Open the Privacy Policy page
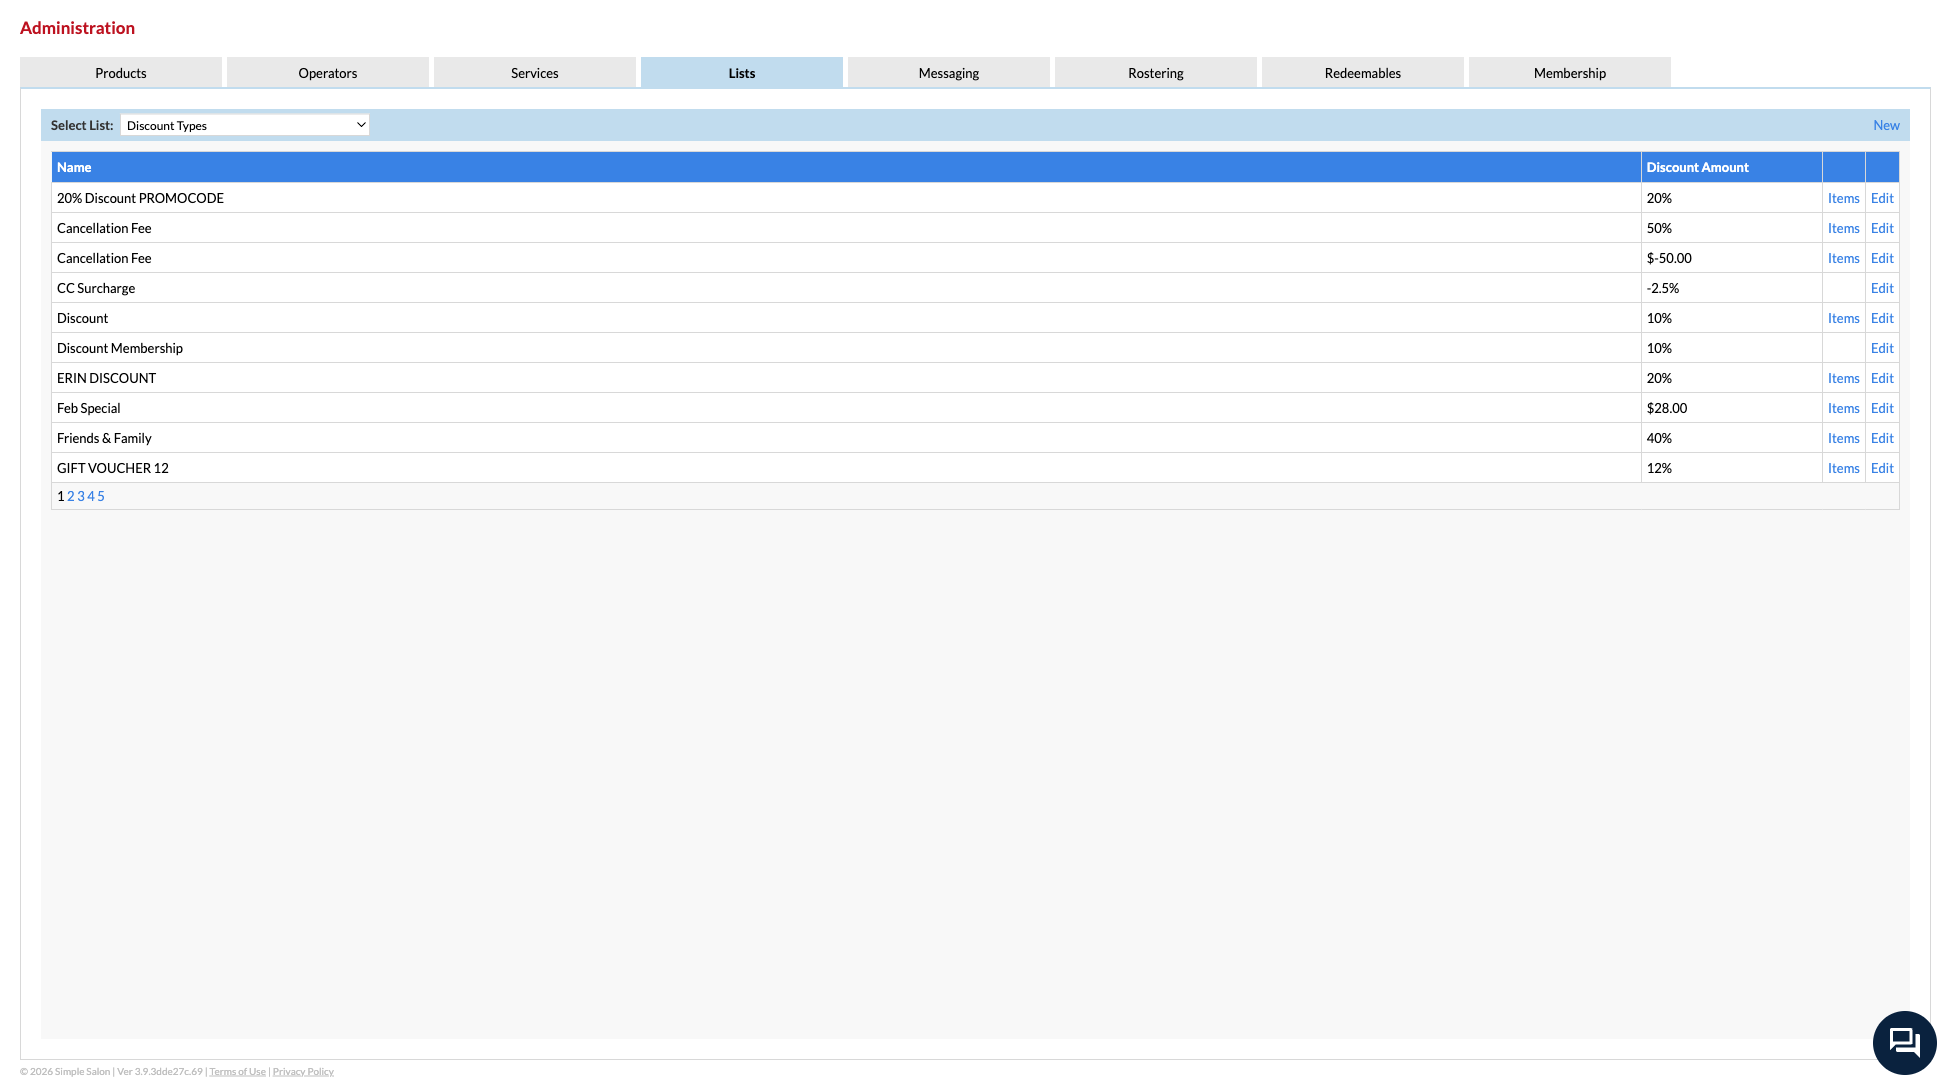The image size is (1951, 1090). [x=303, y=1071]
